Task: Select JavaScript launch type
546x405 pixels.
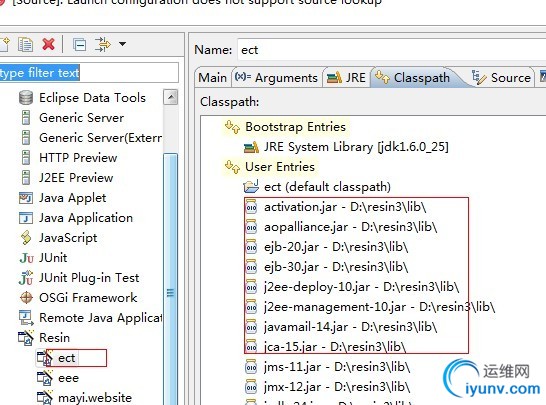Action: click(68, 238)
